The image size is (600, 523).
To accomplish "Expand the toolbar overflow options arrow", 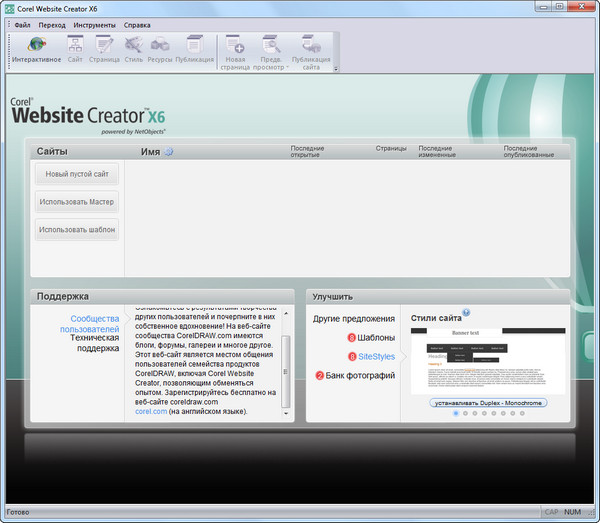I will pyautogui.click(x=336, y=68).
